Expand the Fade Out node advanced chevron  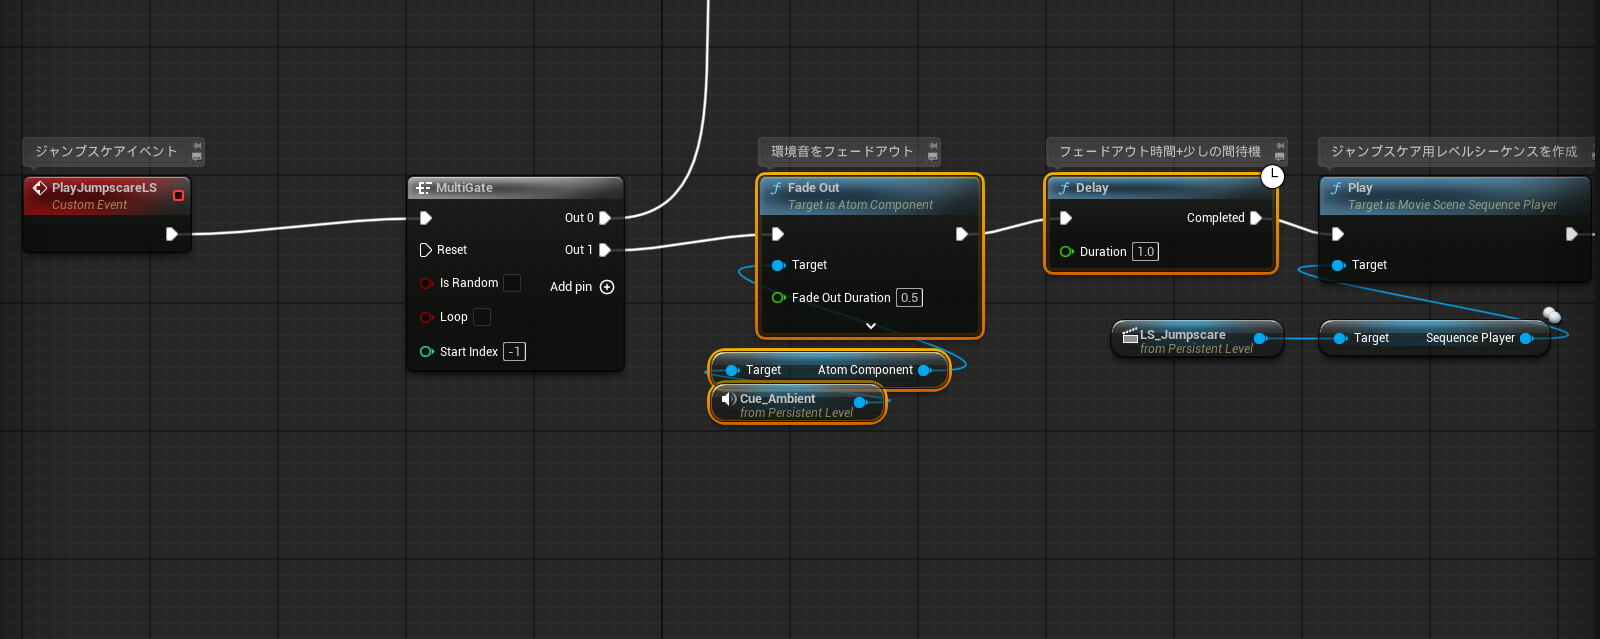tap(871, 326)
